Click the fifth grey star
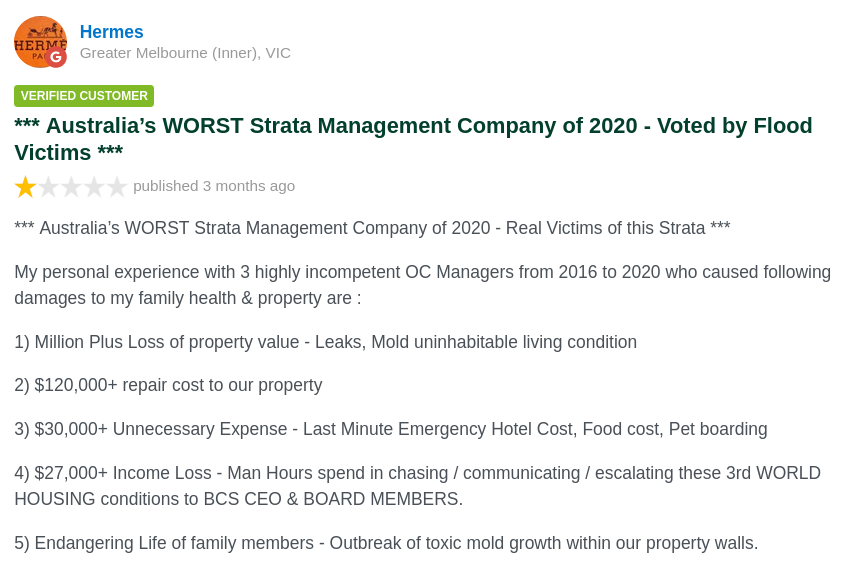The image size is (867, 562). 117,187
